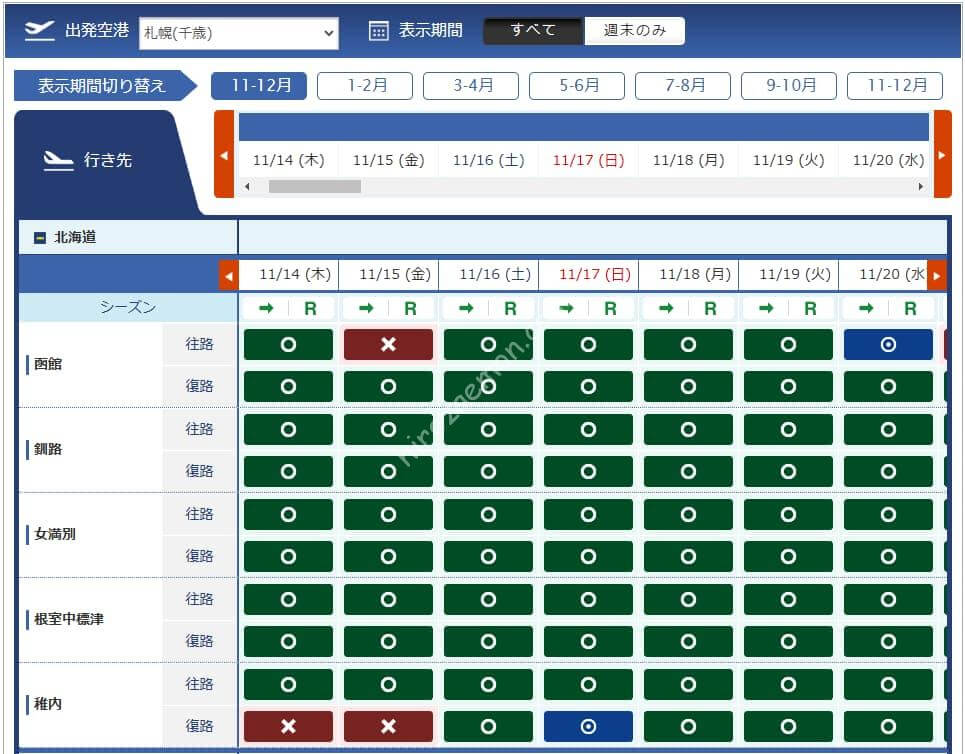The image size is (965, 754).
Task: Click the 女満別 destination label
Action: click(55, 534)
